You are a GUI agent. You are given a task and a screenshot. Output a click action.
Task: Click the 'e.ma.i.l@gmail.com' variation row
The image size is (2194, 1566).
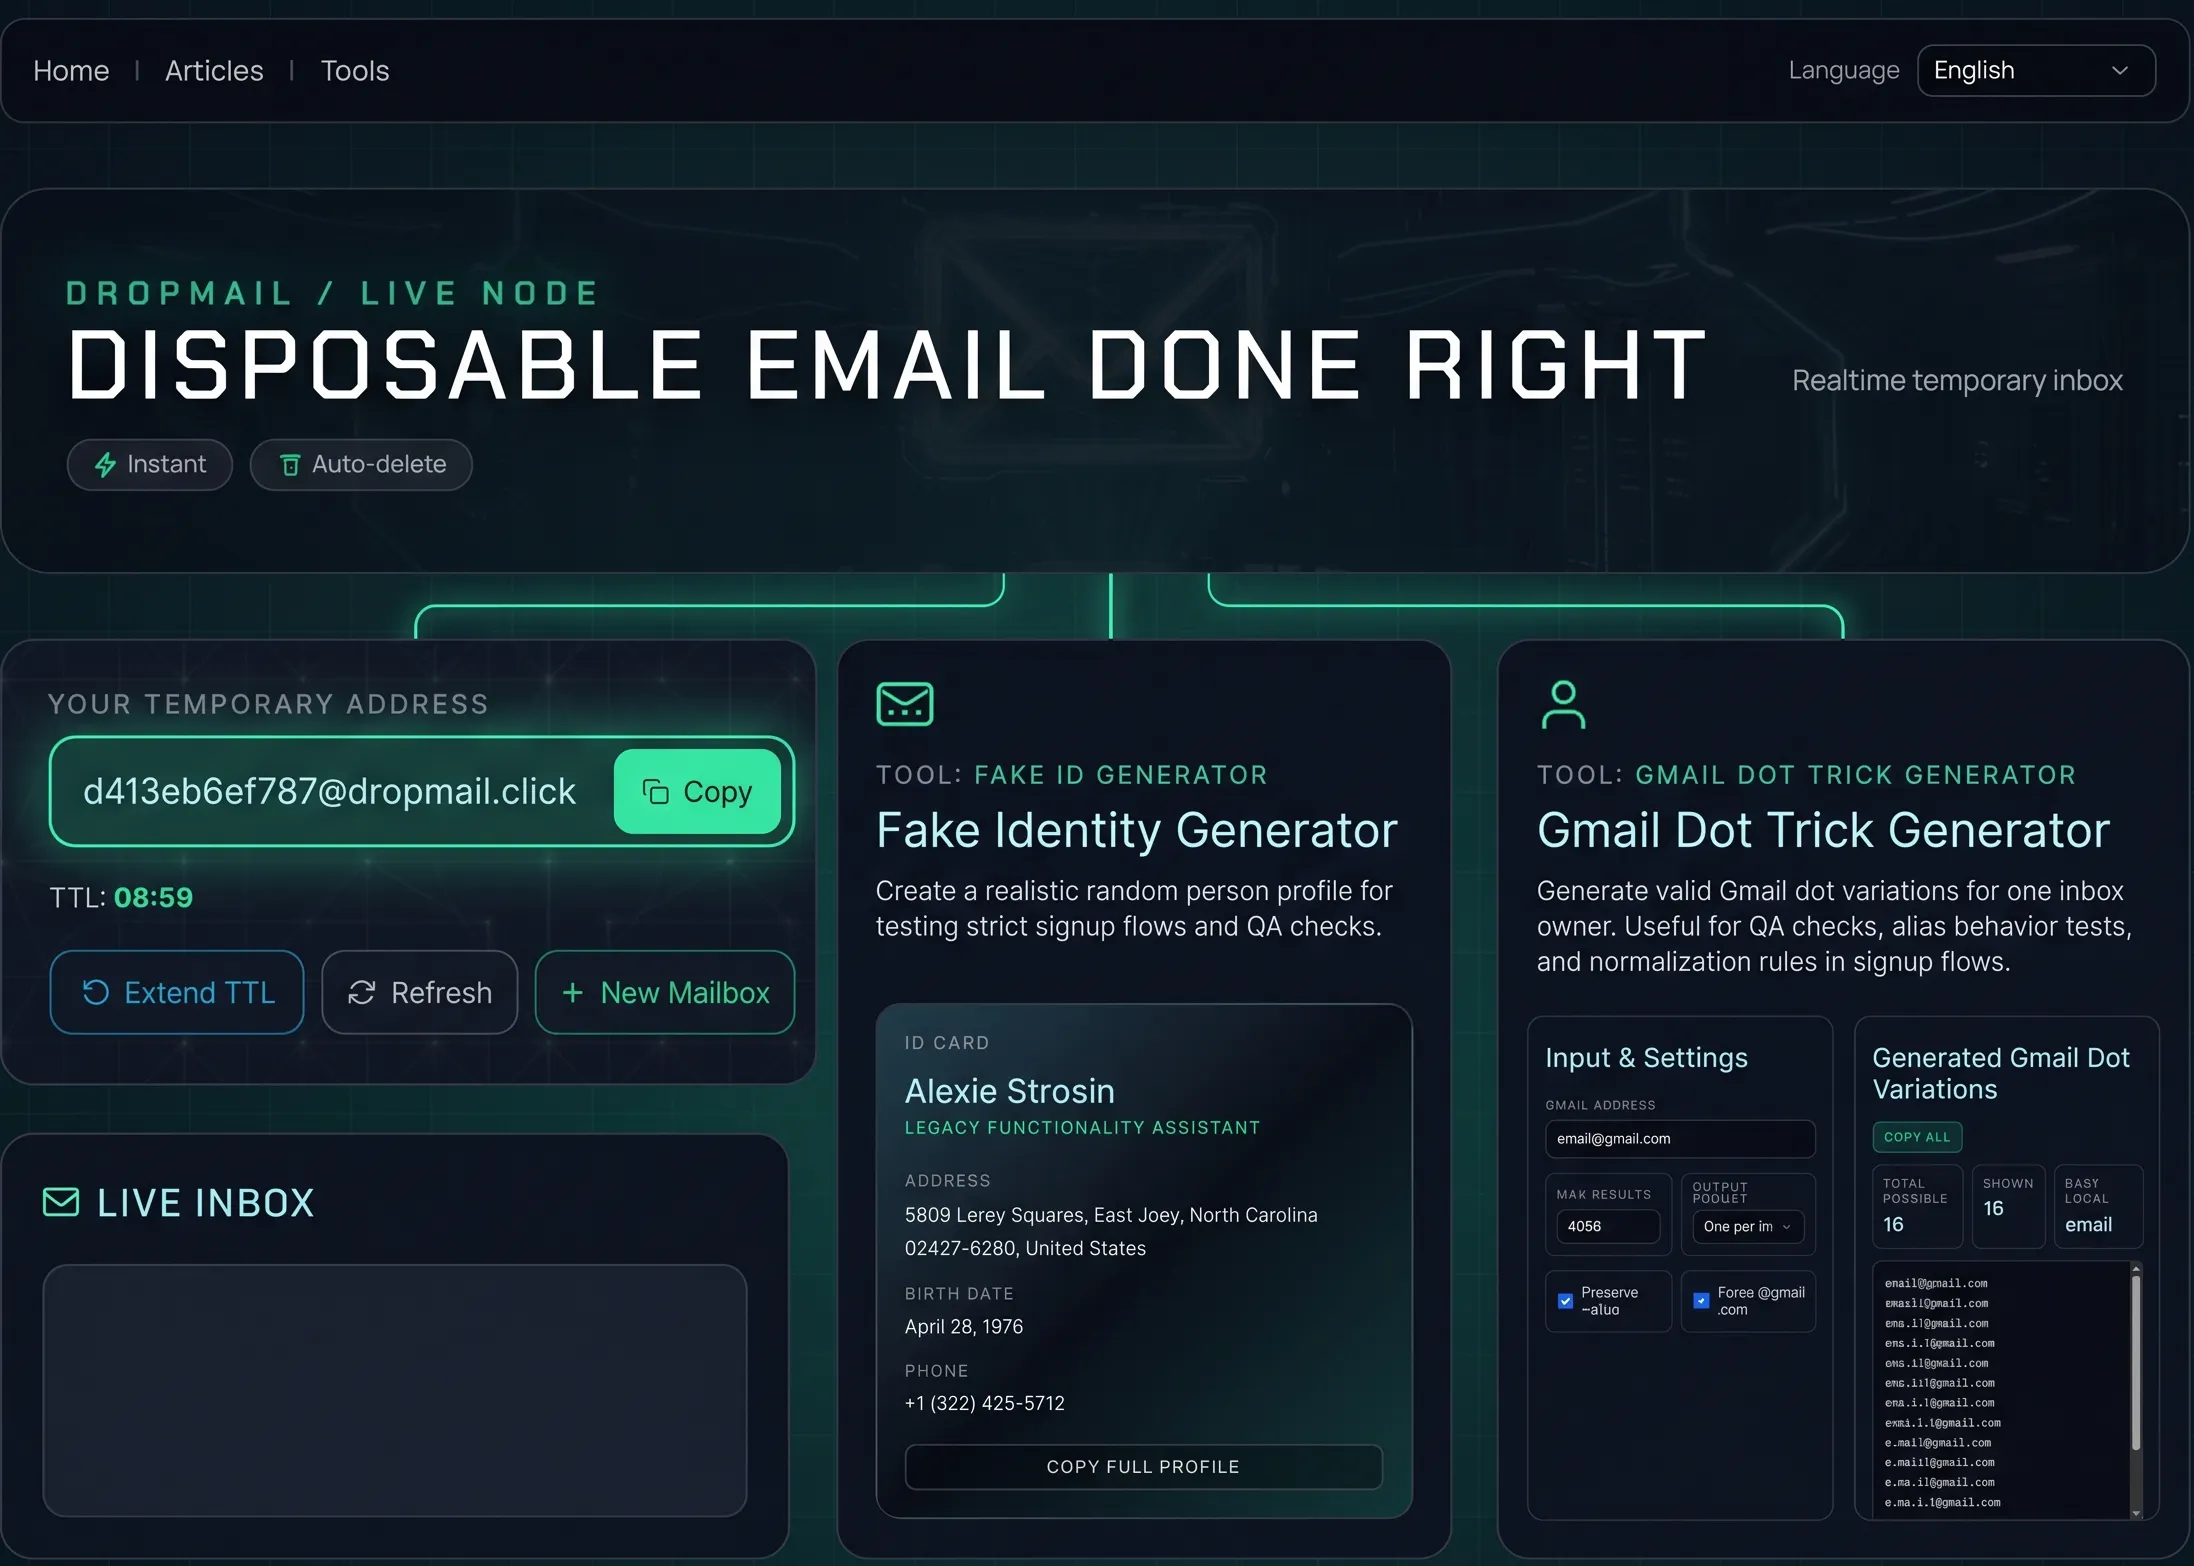tap(1942, 1503)
